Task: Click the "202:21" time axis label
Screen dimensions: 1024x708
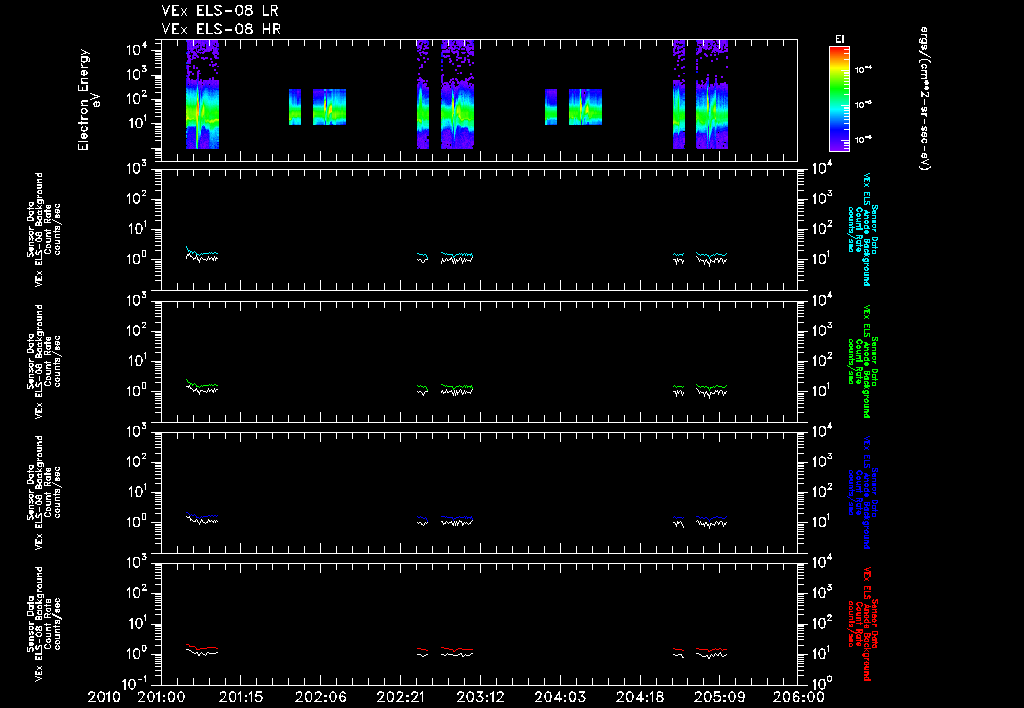Action: pos(400,698)
